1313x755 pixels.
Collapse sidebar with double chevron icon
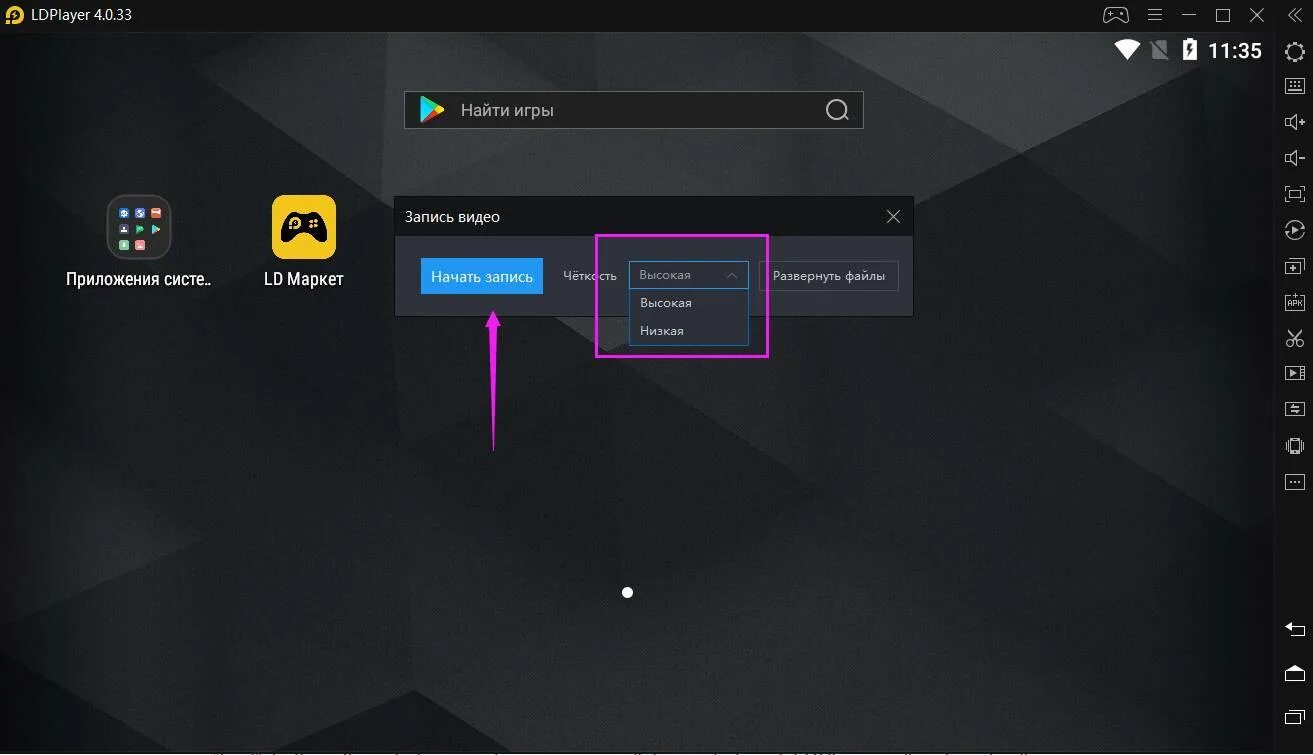pos(1296,15)
